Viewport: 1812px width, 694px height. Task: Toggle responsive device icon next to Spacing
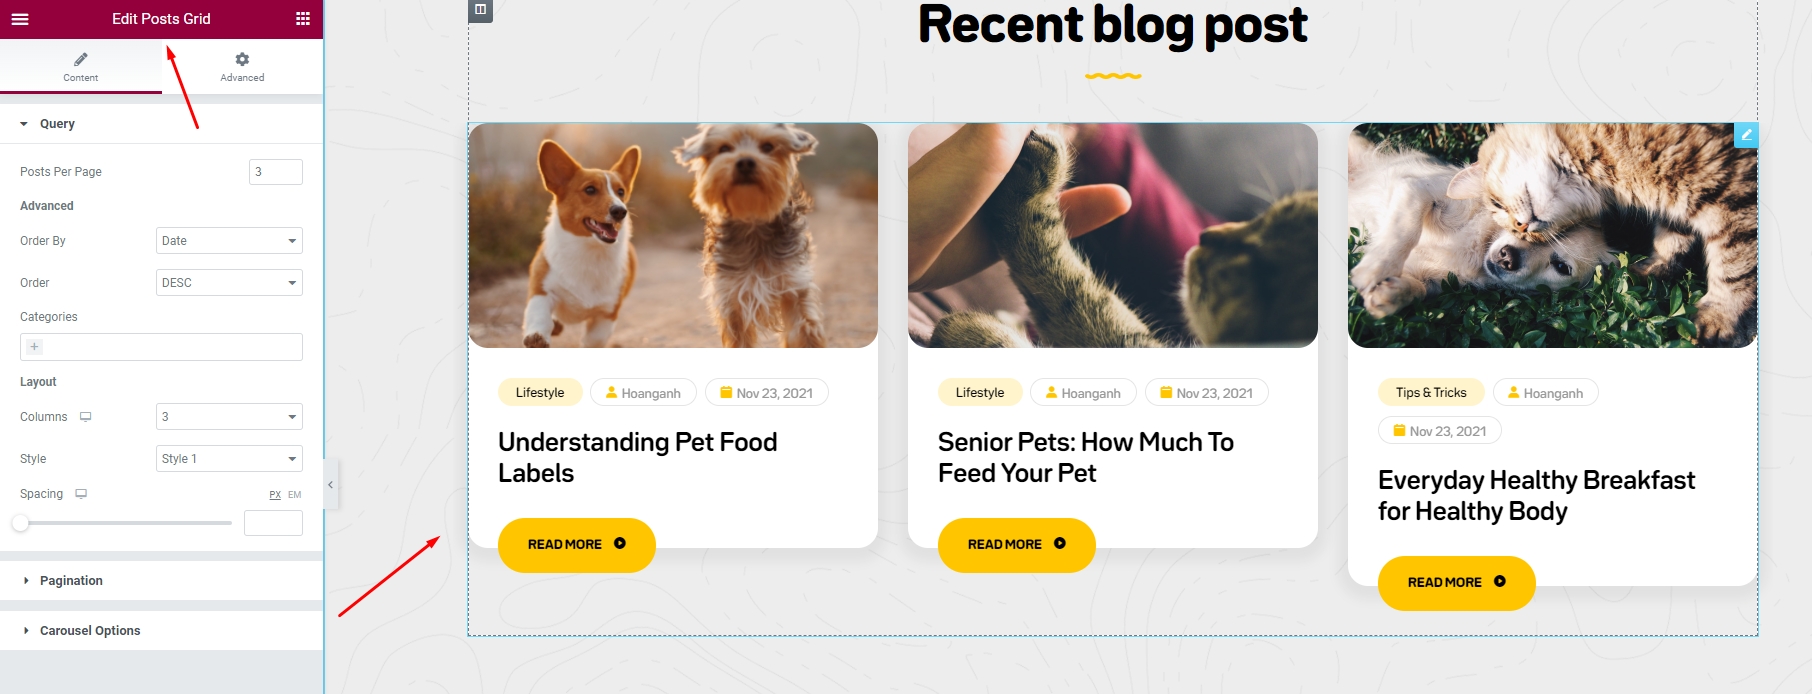(x=81, y=494)
